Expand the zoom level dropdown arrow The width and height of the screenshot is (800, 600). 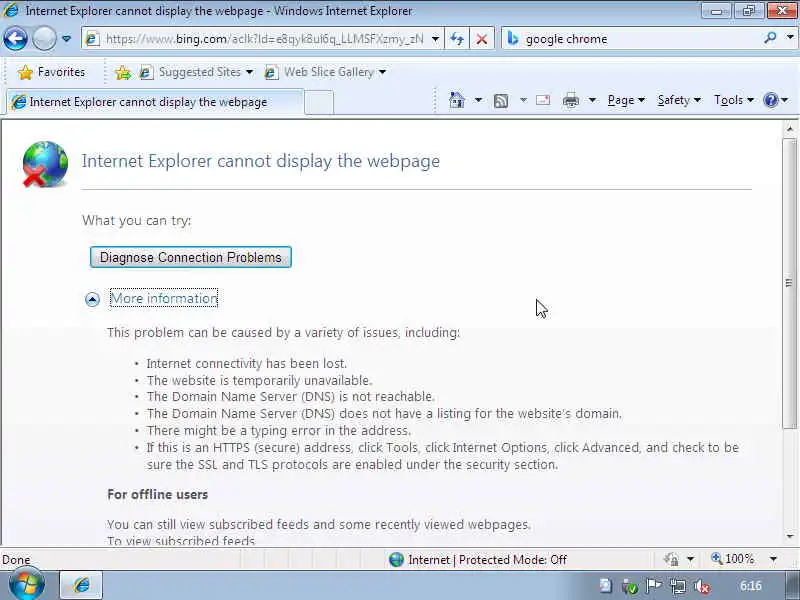click(773, 560)
